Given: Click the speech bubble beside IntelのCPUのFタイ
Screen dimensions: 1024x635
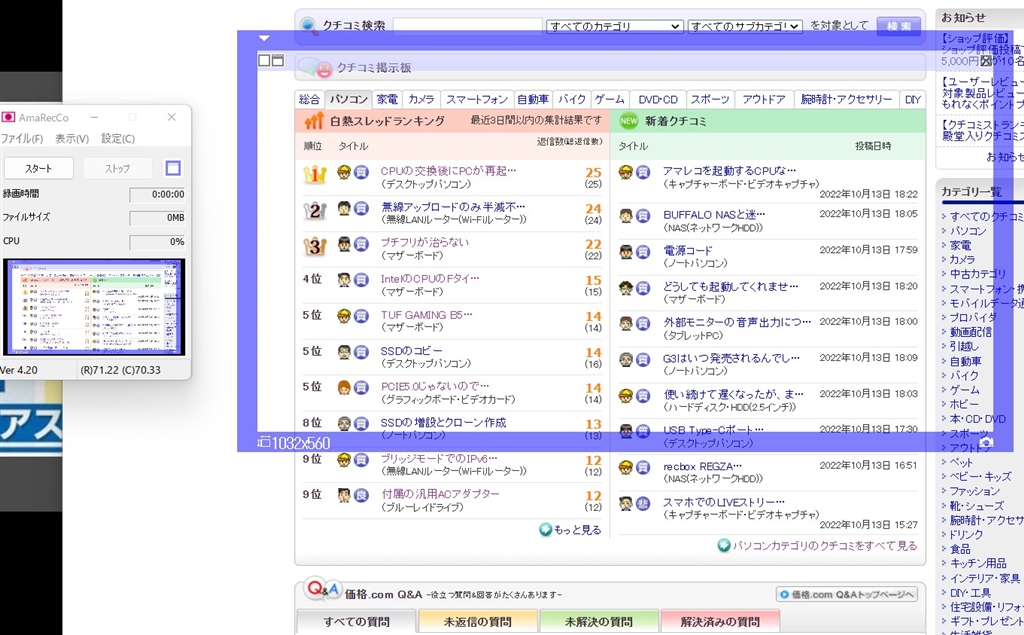Looking at the screenshot, I should pos(362,280).
